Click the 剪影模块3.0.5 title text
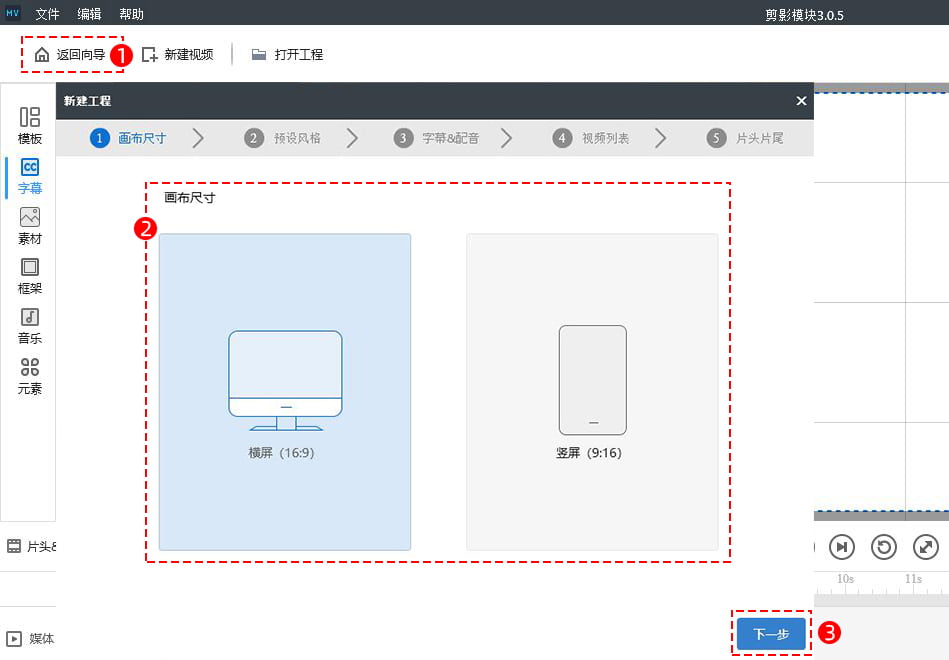The width and height of the screenshot is (949, 660). tap(804, 15)
